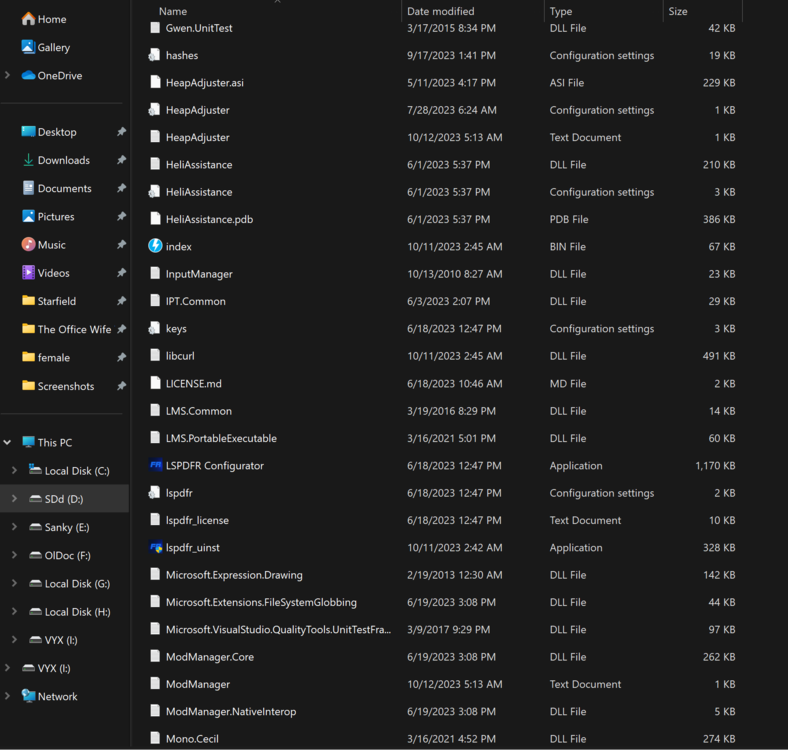Select the This PC monitor icon
This screenshot has height=750, width=788.
[x=28, y=442]
